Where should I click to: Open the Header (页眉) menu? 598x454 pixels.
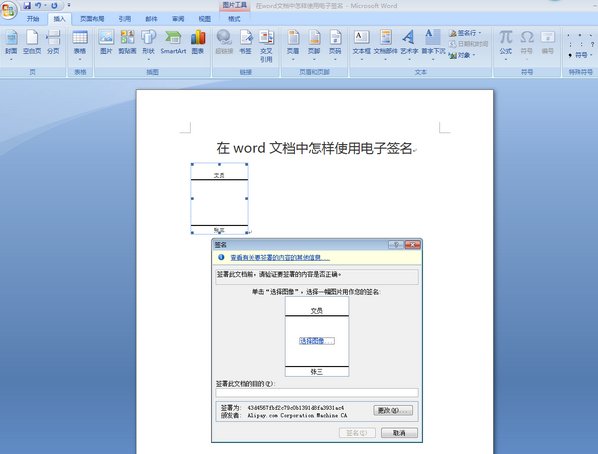pyautogui.click(x=293, y=44)
